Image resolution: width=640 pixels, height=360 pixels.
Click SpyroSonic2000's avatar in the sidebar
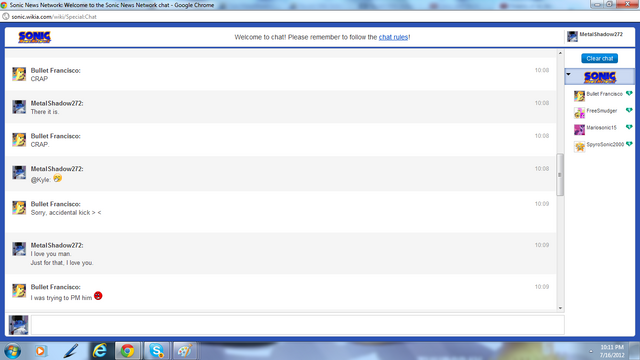coord(579,147)
